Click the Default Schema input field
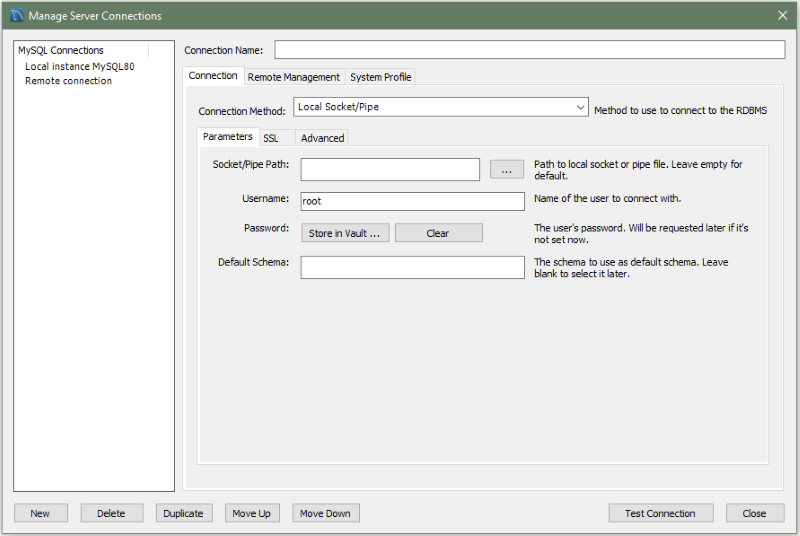 tap(412, 267)
